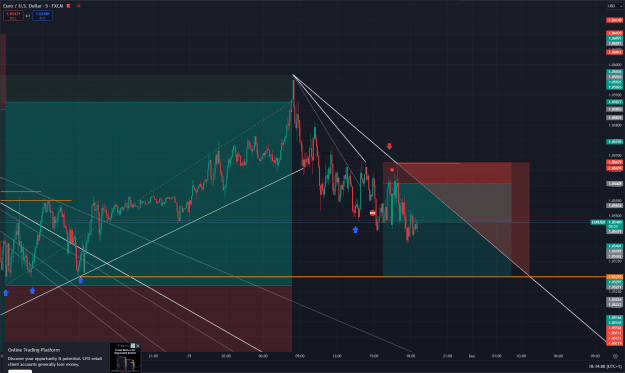Click the 1.06000 price axis label
This screenshot has width=625, height=373.
click(x=615, y=65)
